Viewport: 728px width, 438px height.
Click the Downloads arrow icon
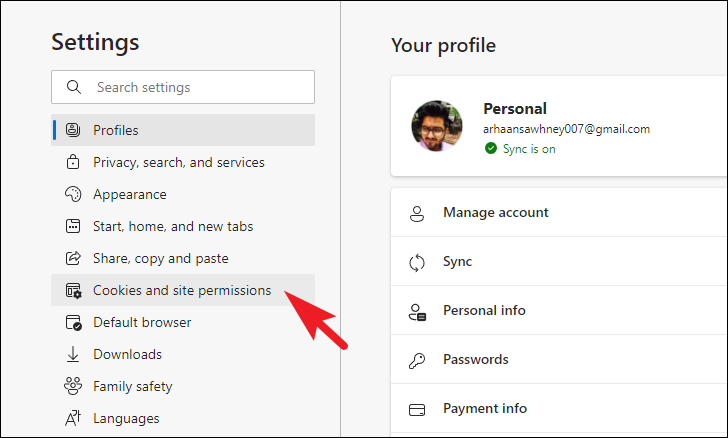coord(73,354)
